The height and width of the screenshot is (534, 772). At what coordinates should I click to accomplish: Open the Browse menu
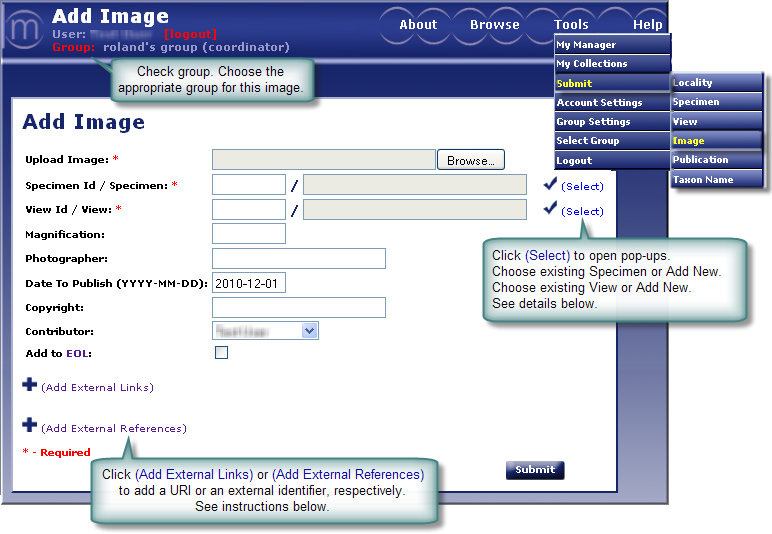[494, 25]
